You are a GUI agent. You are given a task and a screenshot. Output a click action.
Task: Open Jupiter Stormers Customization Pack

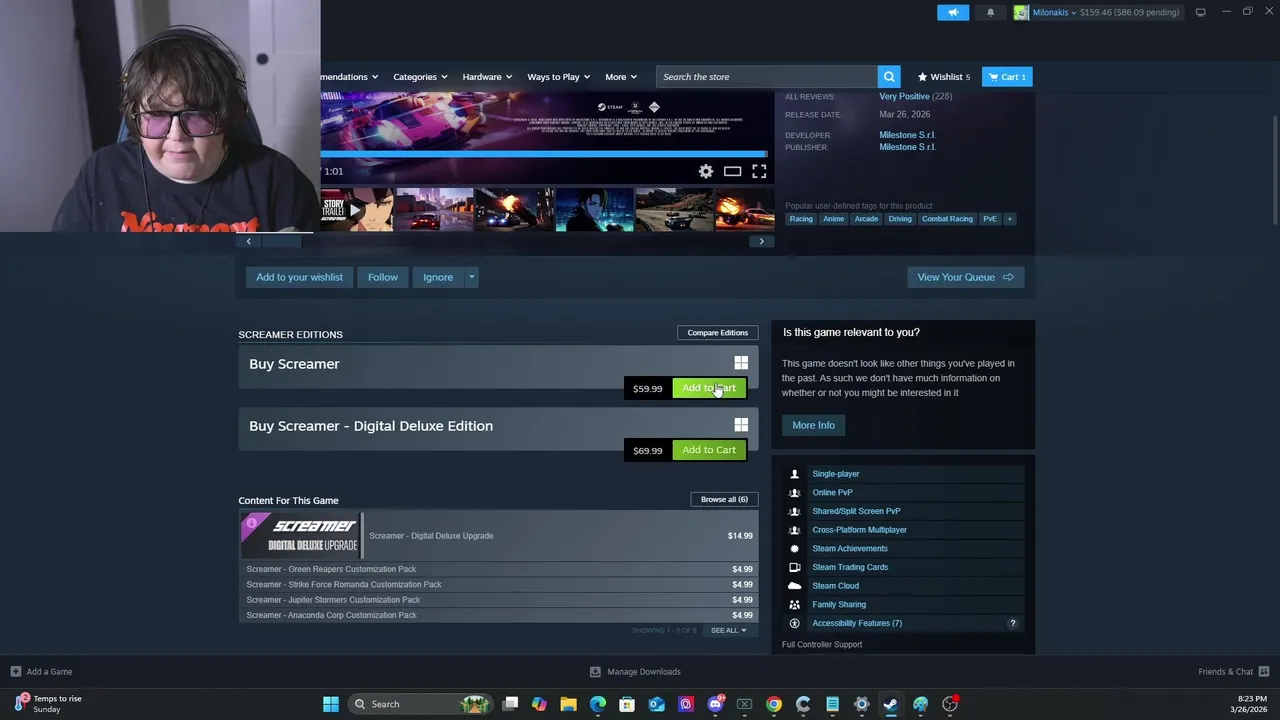point(498,600)
